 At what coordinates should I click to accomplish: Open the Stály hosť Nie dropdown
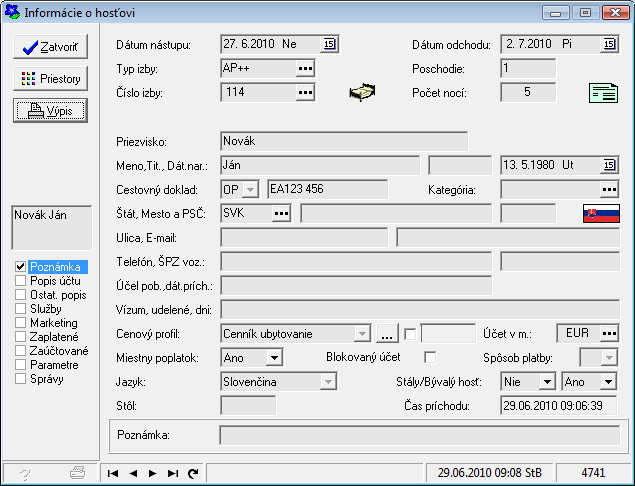546,381
